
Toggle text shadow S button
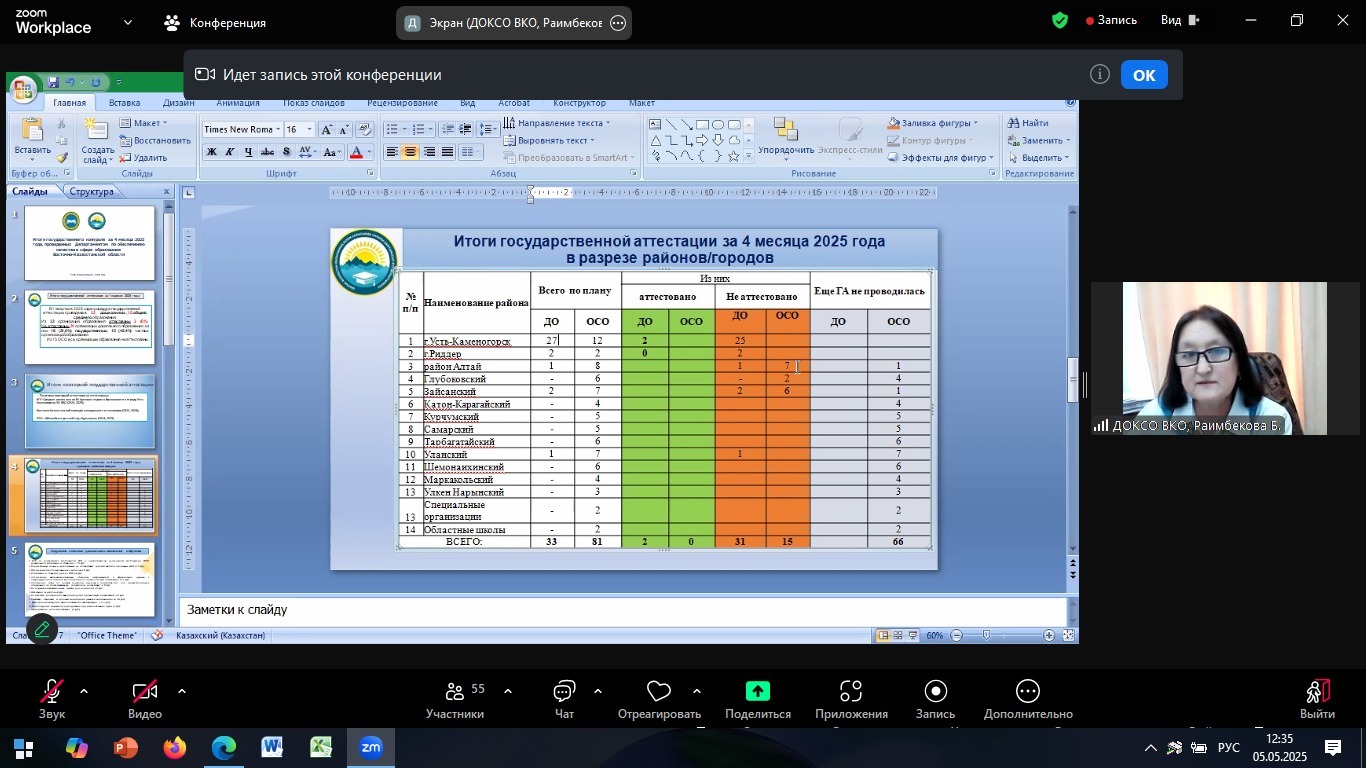pos(287,152)
